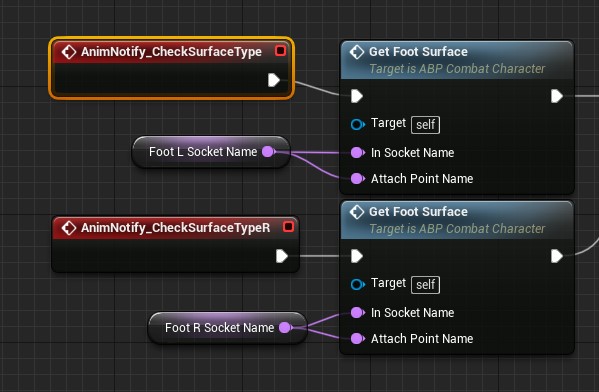This screenshot has height=392, width=599.
Task: Click 'Target is ABP Combat Character' on upper node
Action: click(x=457, y=69)
